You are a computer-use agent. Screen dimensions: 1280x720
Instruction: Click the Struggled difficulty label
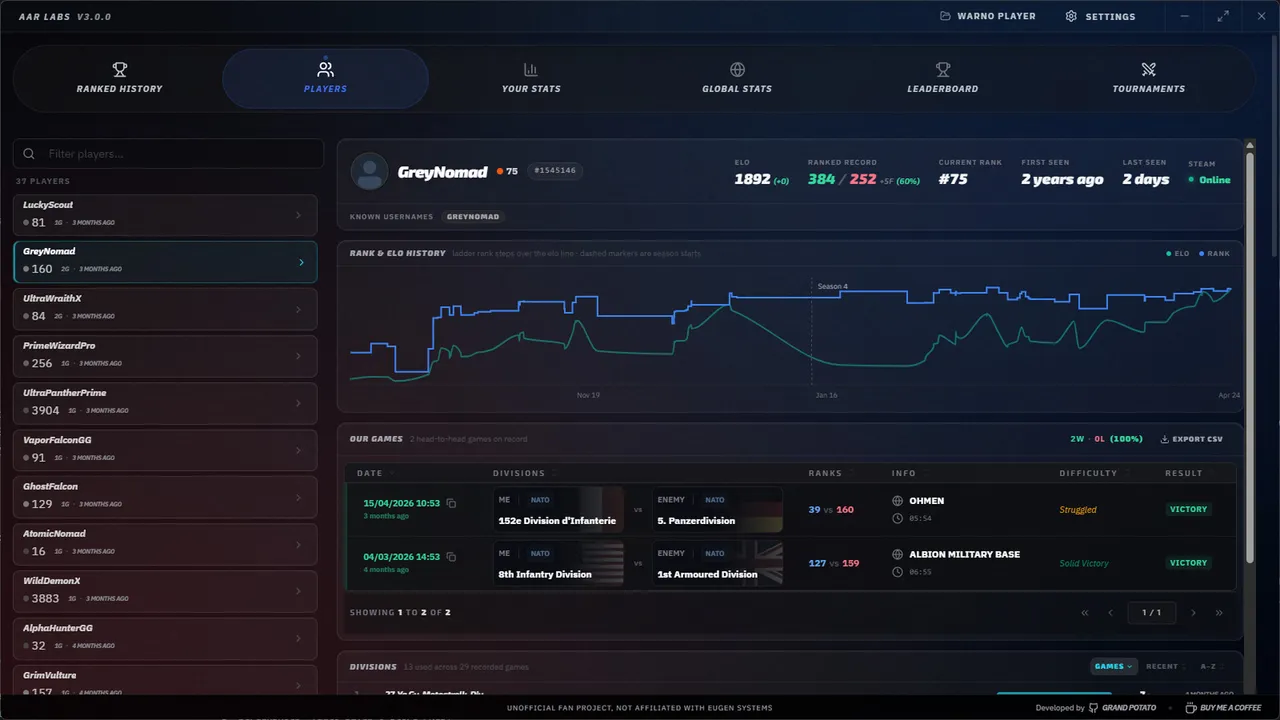click(x=1078, y=510)
